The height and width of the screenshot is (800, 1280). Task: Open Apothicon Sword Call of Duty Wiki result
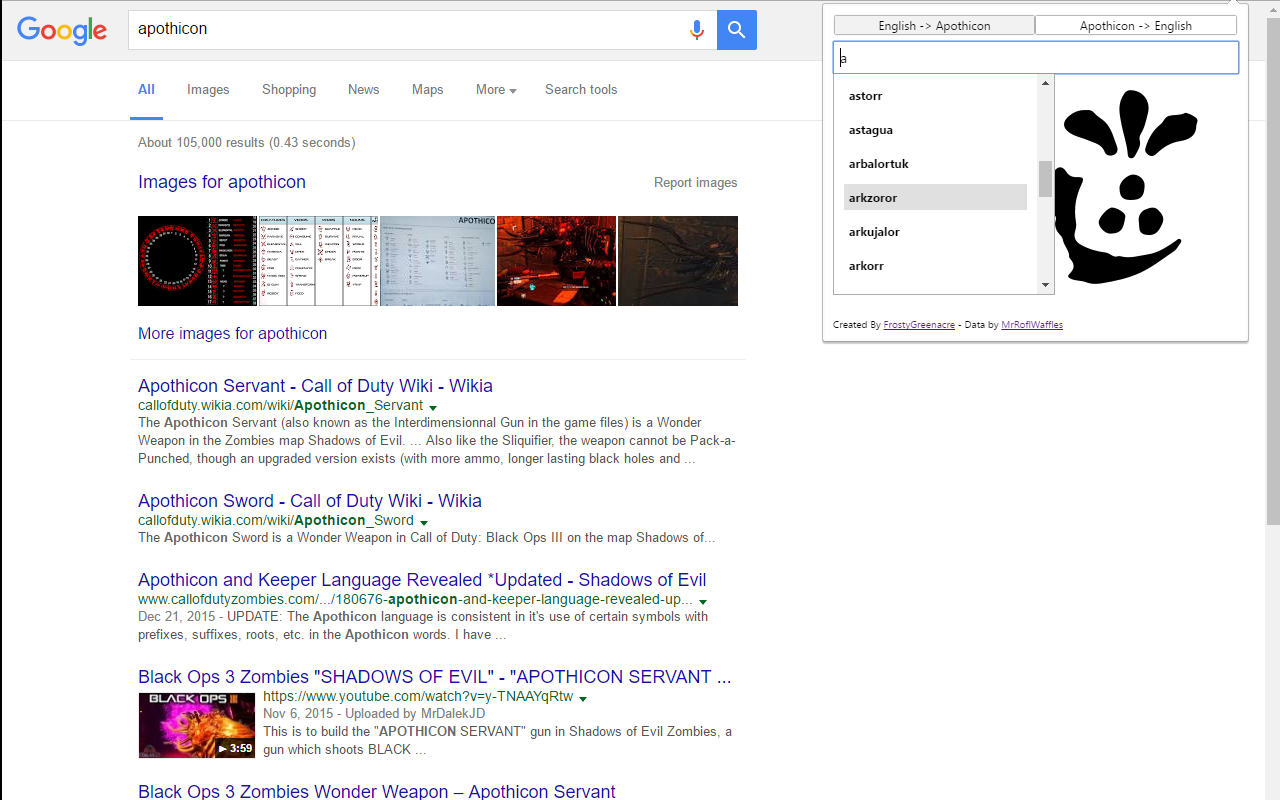pyautogui.click(x=310, y=501)
